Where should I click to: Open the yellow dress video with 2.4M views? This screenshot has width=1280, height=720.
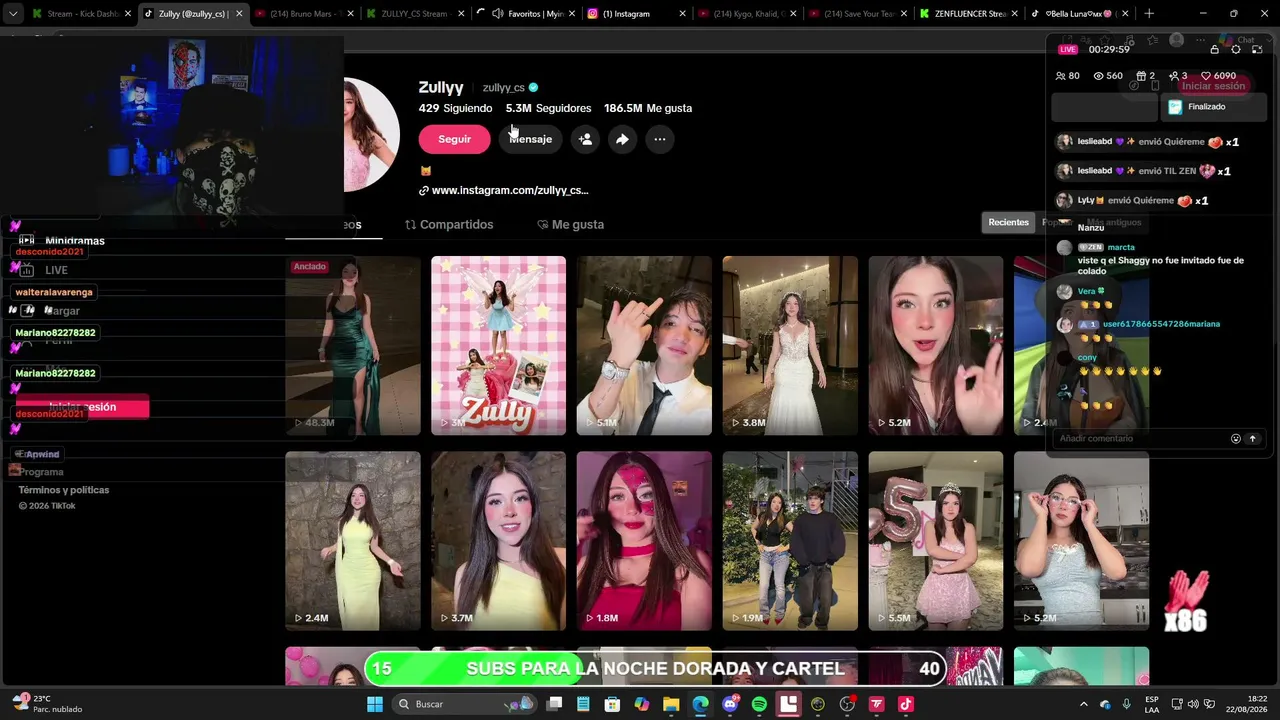point(352,541)
